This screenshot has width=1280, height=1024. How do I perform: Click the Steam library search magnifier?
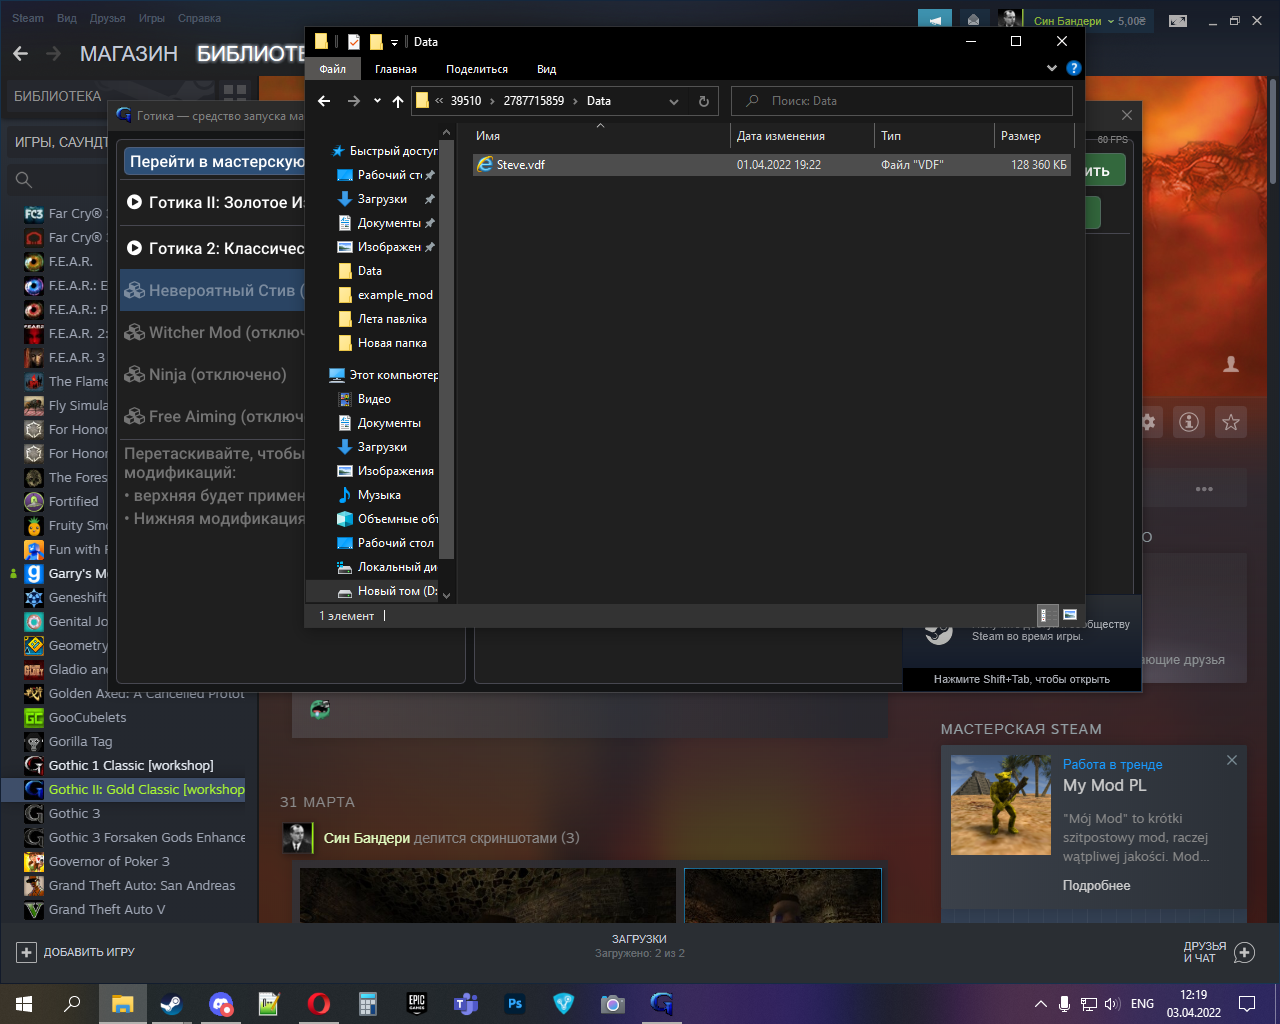24,180
